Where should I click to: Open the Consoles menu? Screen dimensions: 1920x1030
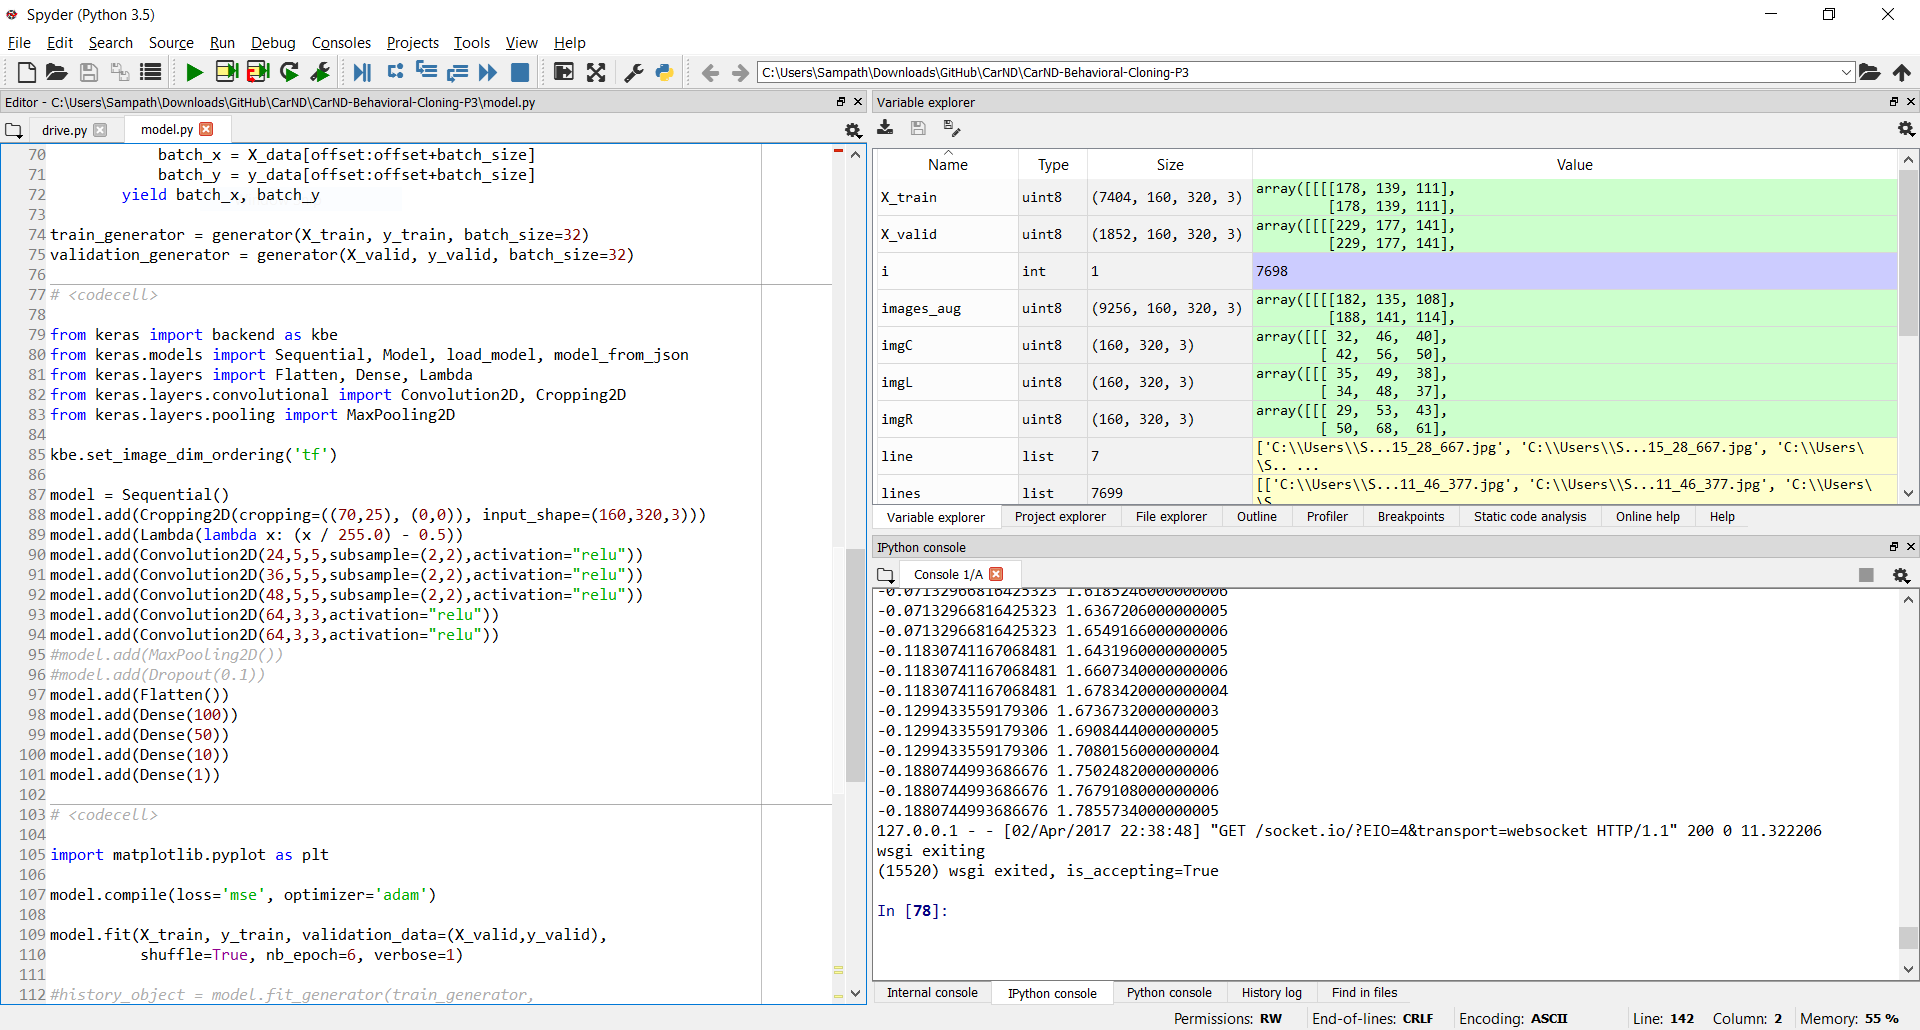(x=341, y=43)
